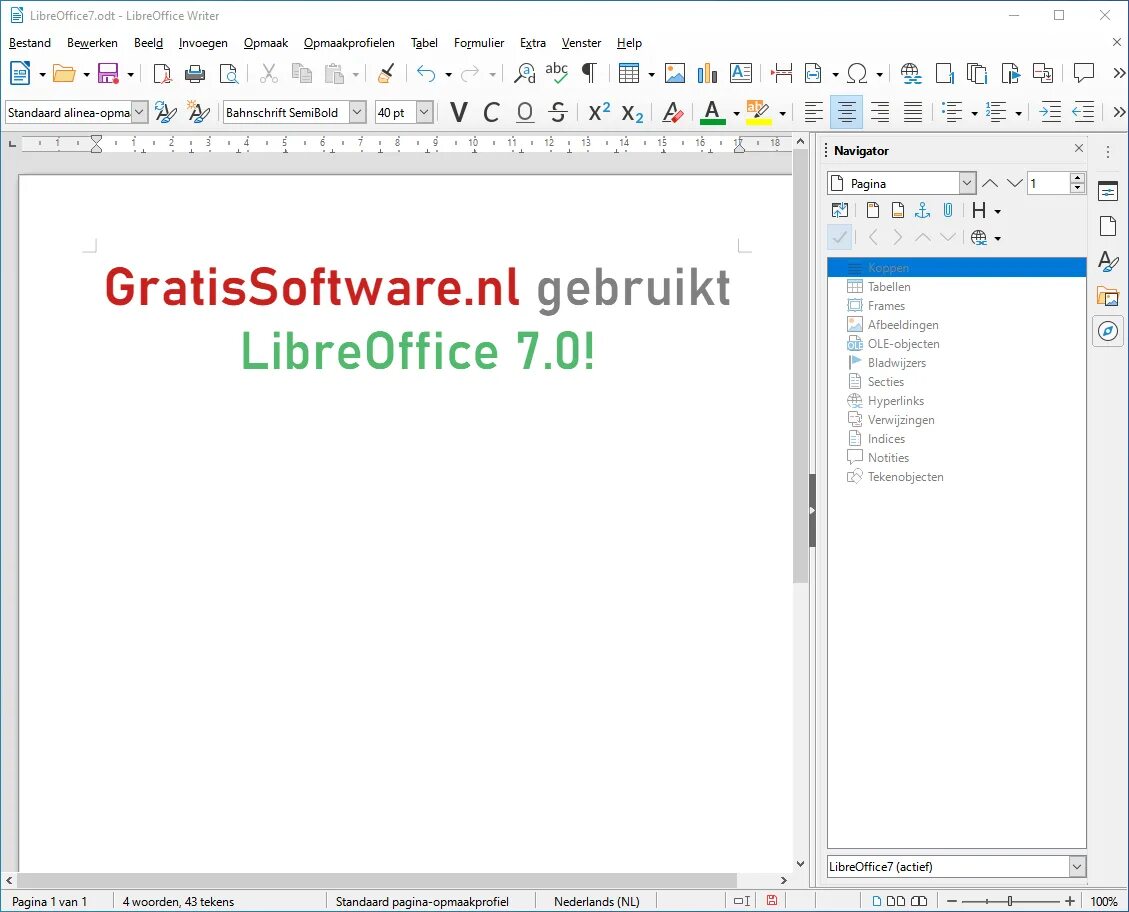The width and height of the screenshot is (1129, 912).
Task: Print the document using the printer icon
Action: (x=194, y=73)
